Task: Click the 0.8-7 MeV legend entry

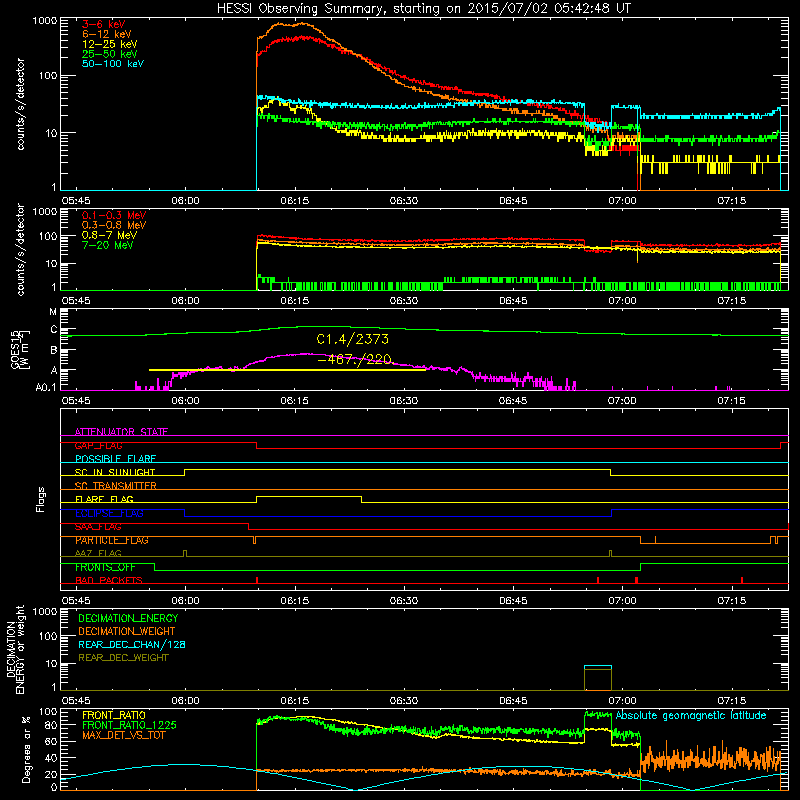Action: (x=109, y=235)
